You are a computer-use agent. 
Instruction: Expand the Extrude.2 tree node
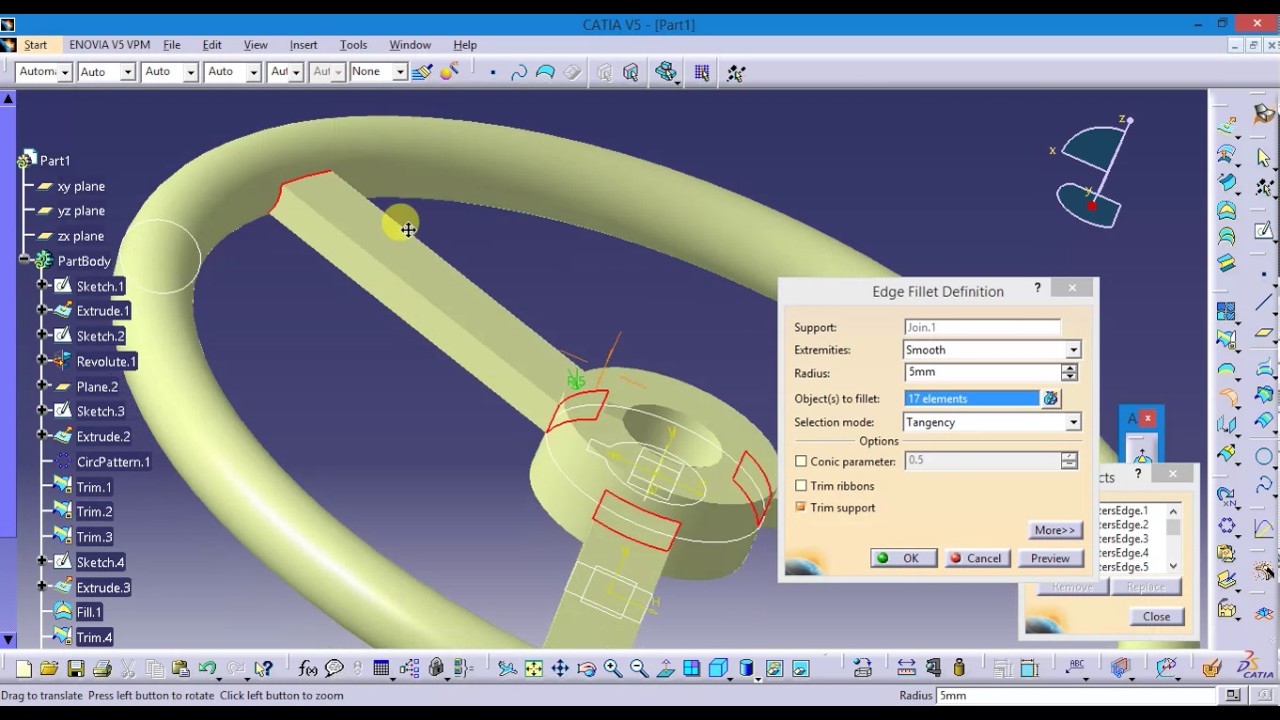click(42, 436)
